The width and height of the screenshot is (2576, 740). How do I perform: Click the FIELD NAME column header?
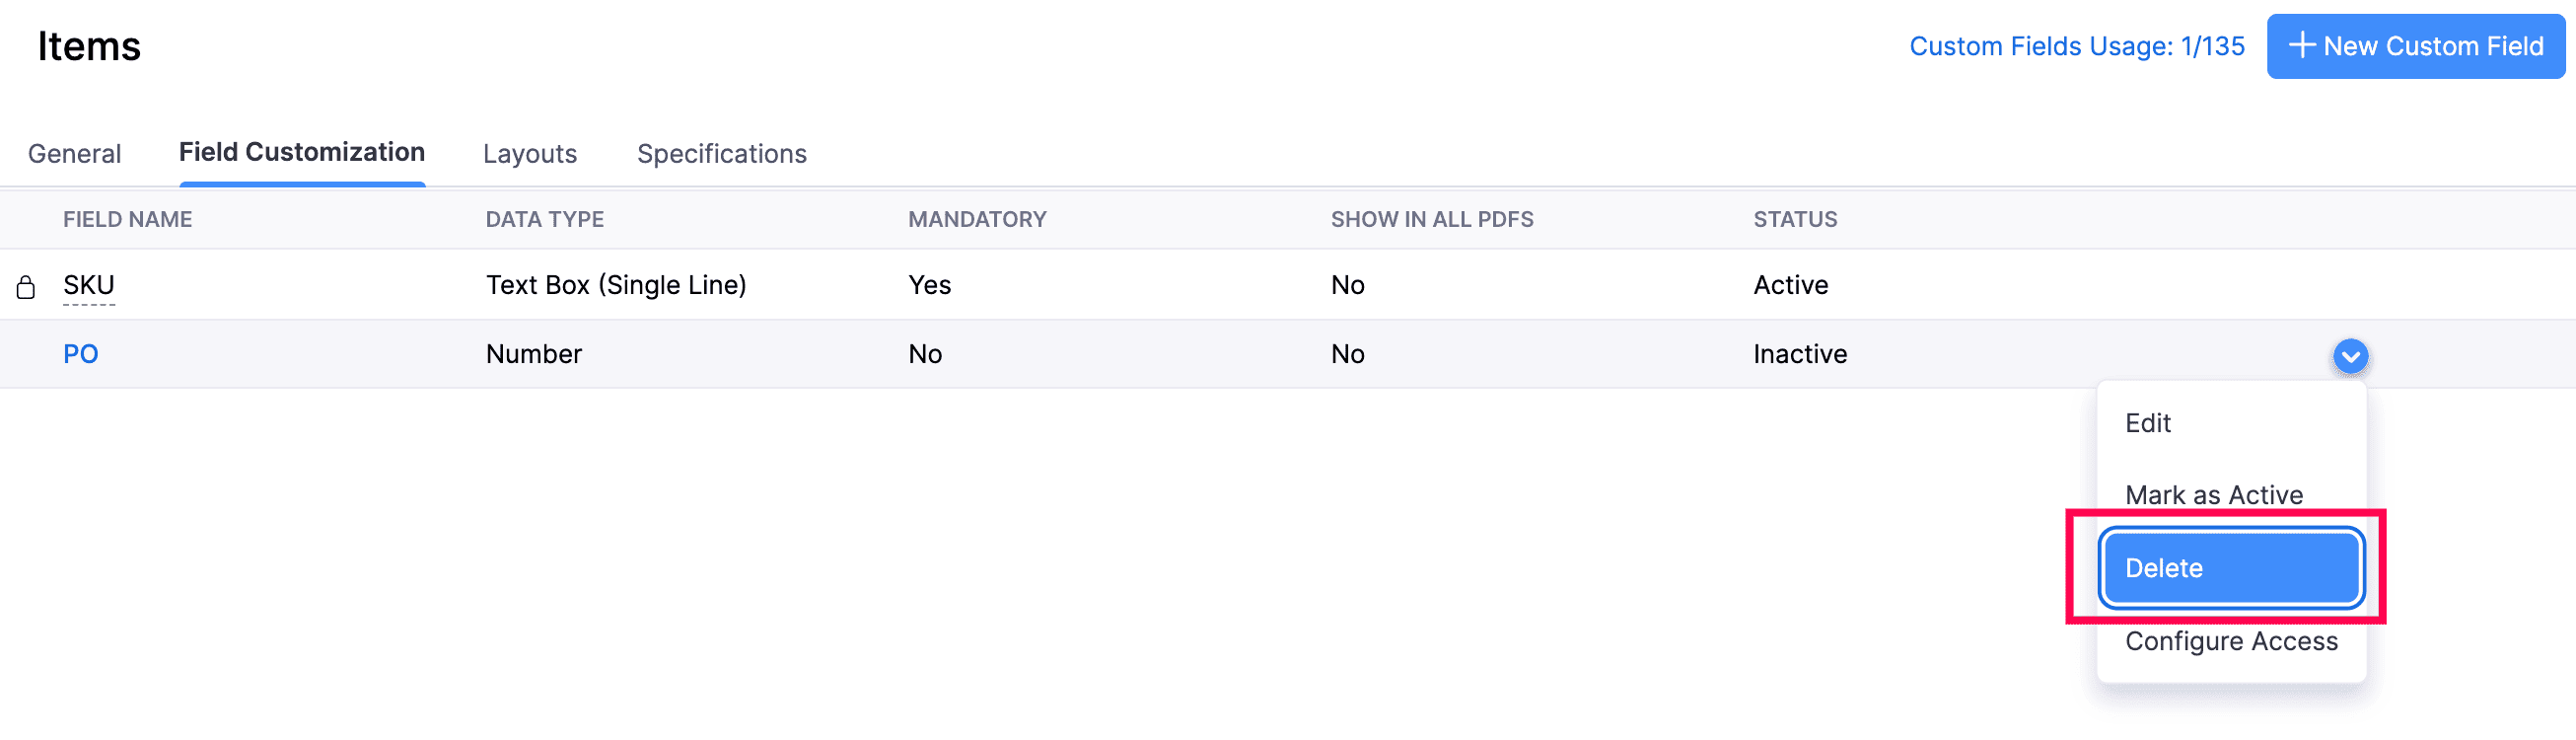point(127,219)
